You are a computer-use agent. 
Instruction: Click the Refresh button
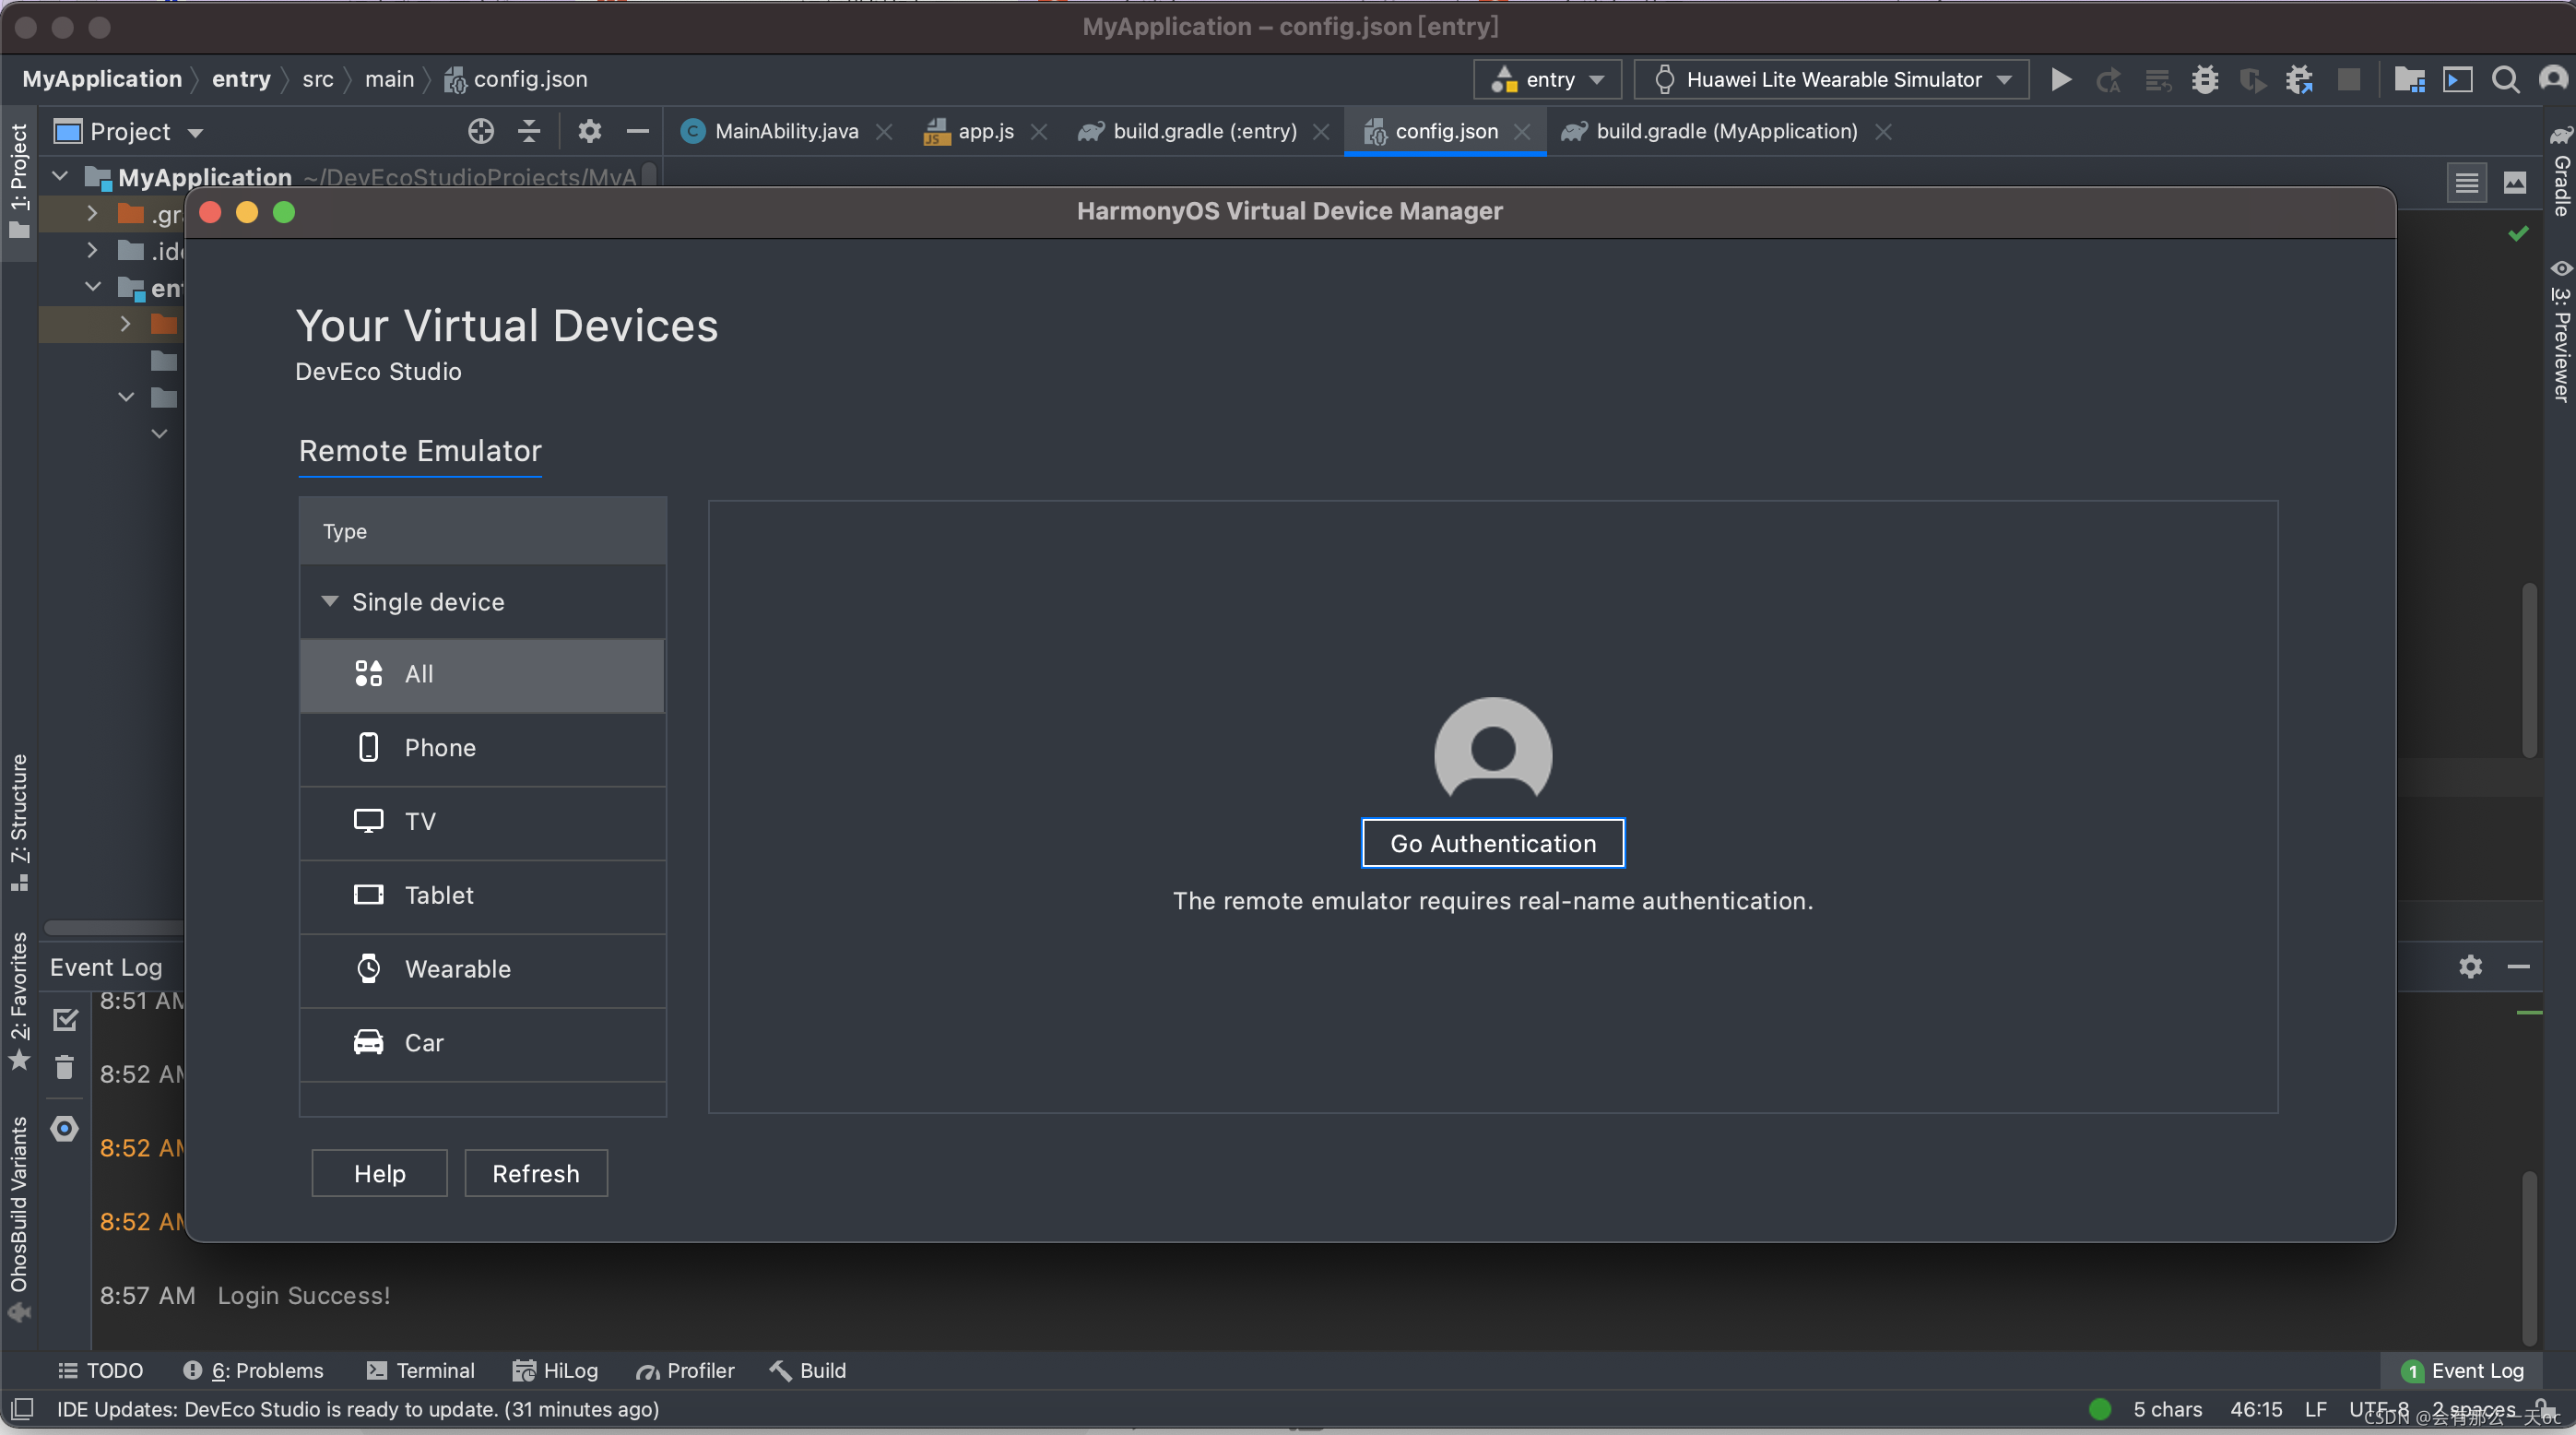tap(536, 1173)
